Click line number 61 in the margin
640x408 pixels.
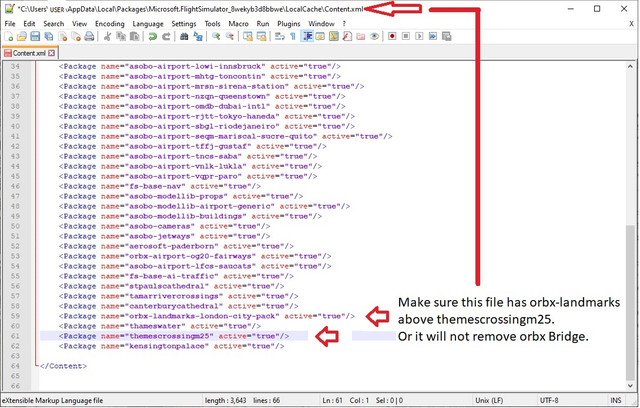coord(15,336)
